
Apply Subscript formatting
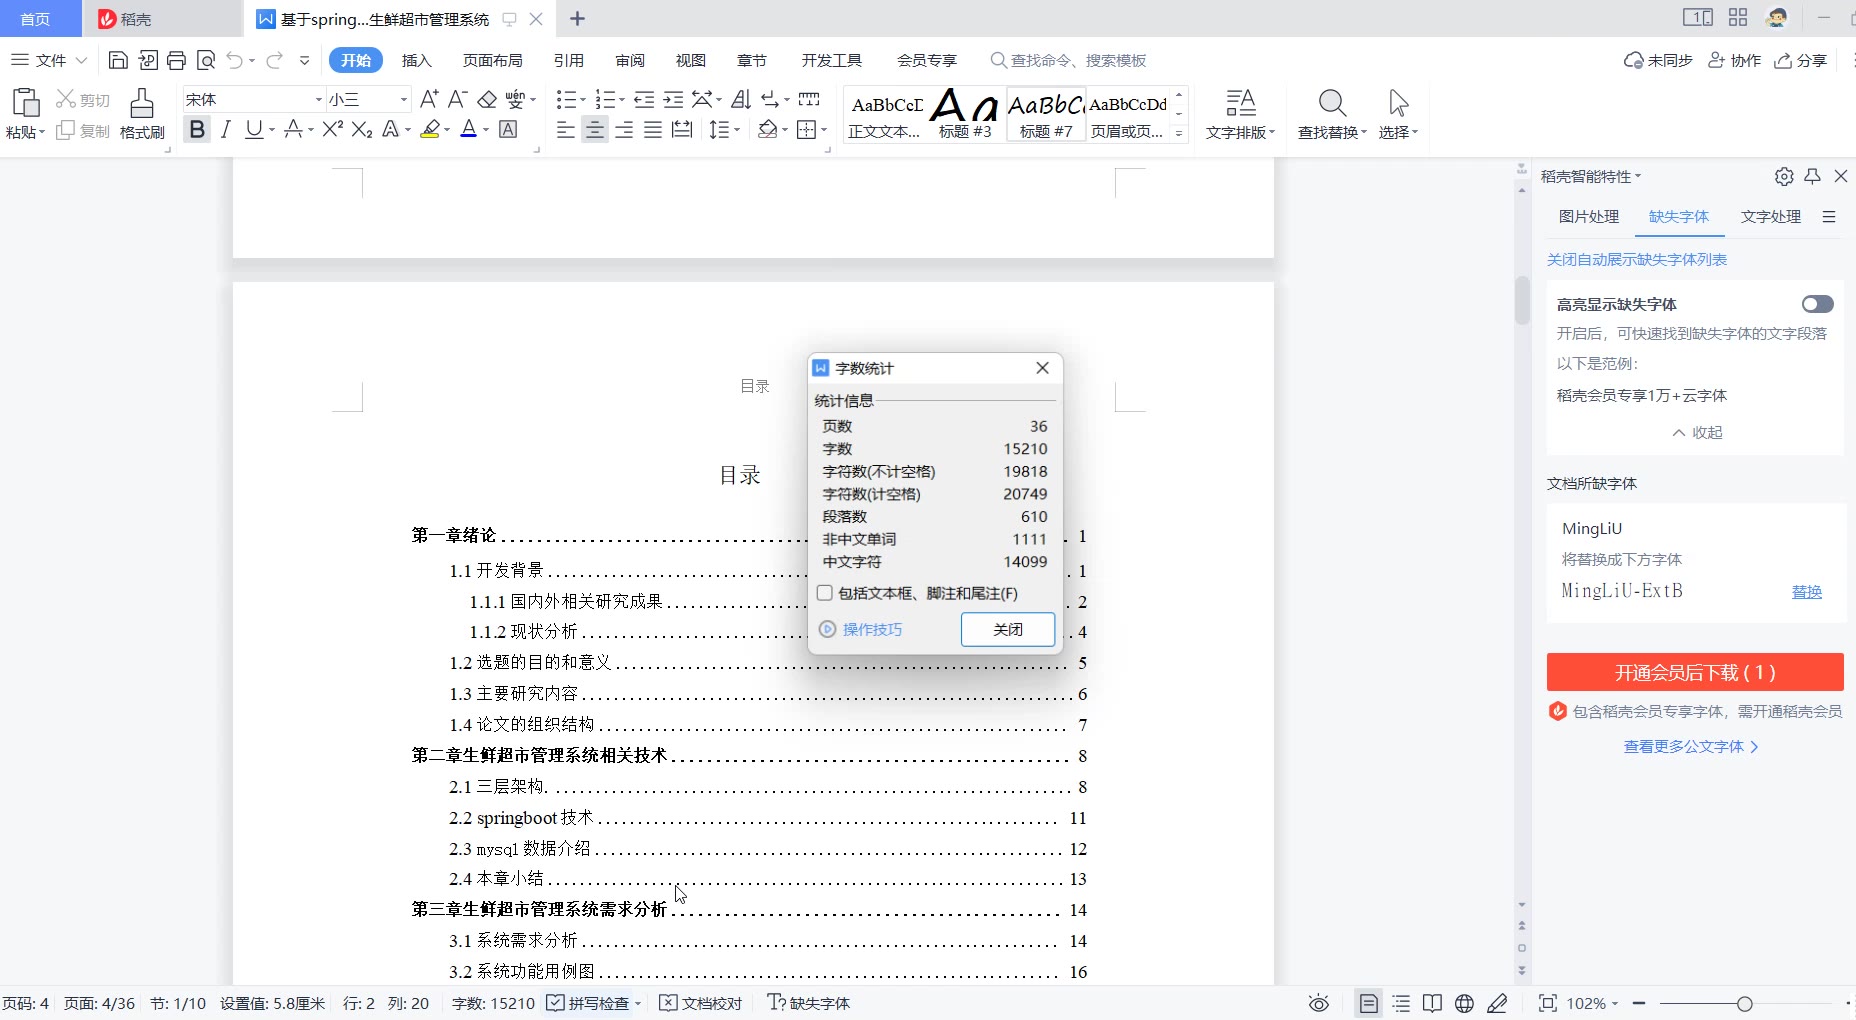point(362,129)
